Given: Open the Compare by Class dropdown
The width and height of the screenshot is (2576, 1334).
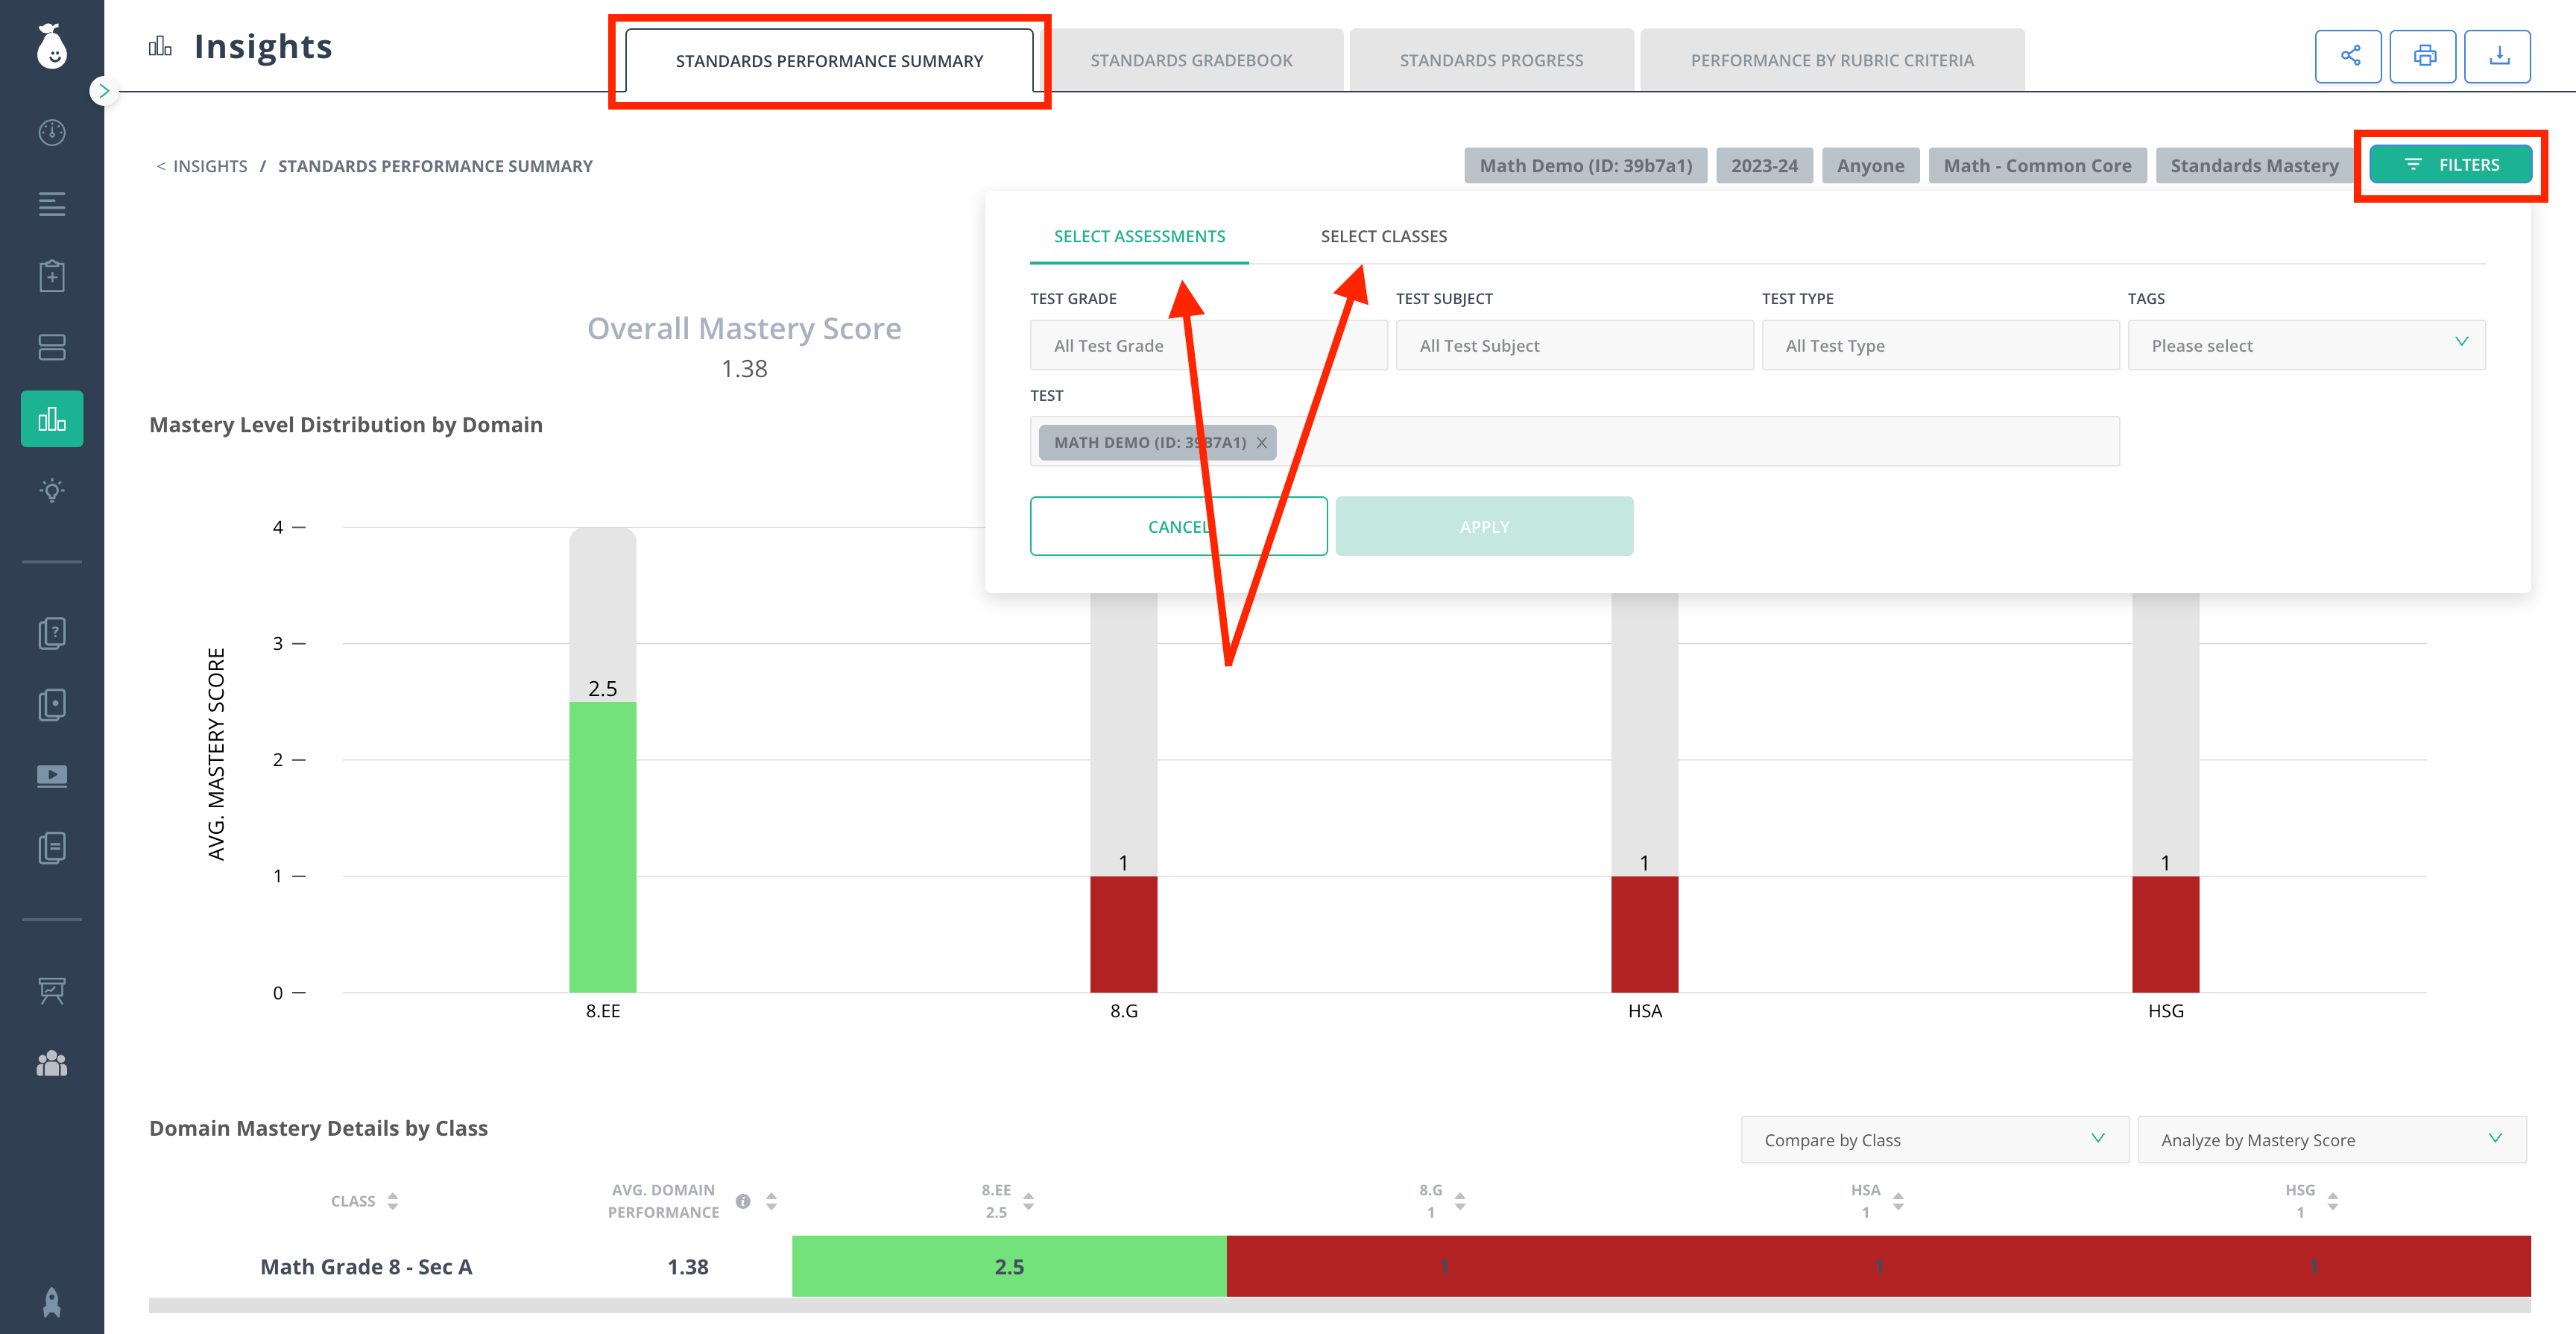Looking at the screenshot, I should 1934,1140.
